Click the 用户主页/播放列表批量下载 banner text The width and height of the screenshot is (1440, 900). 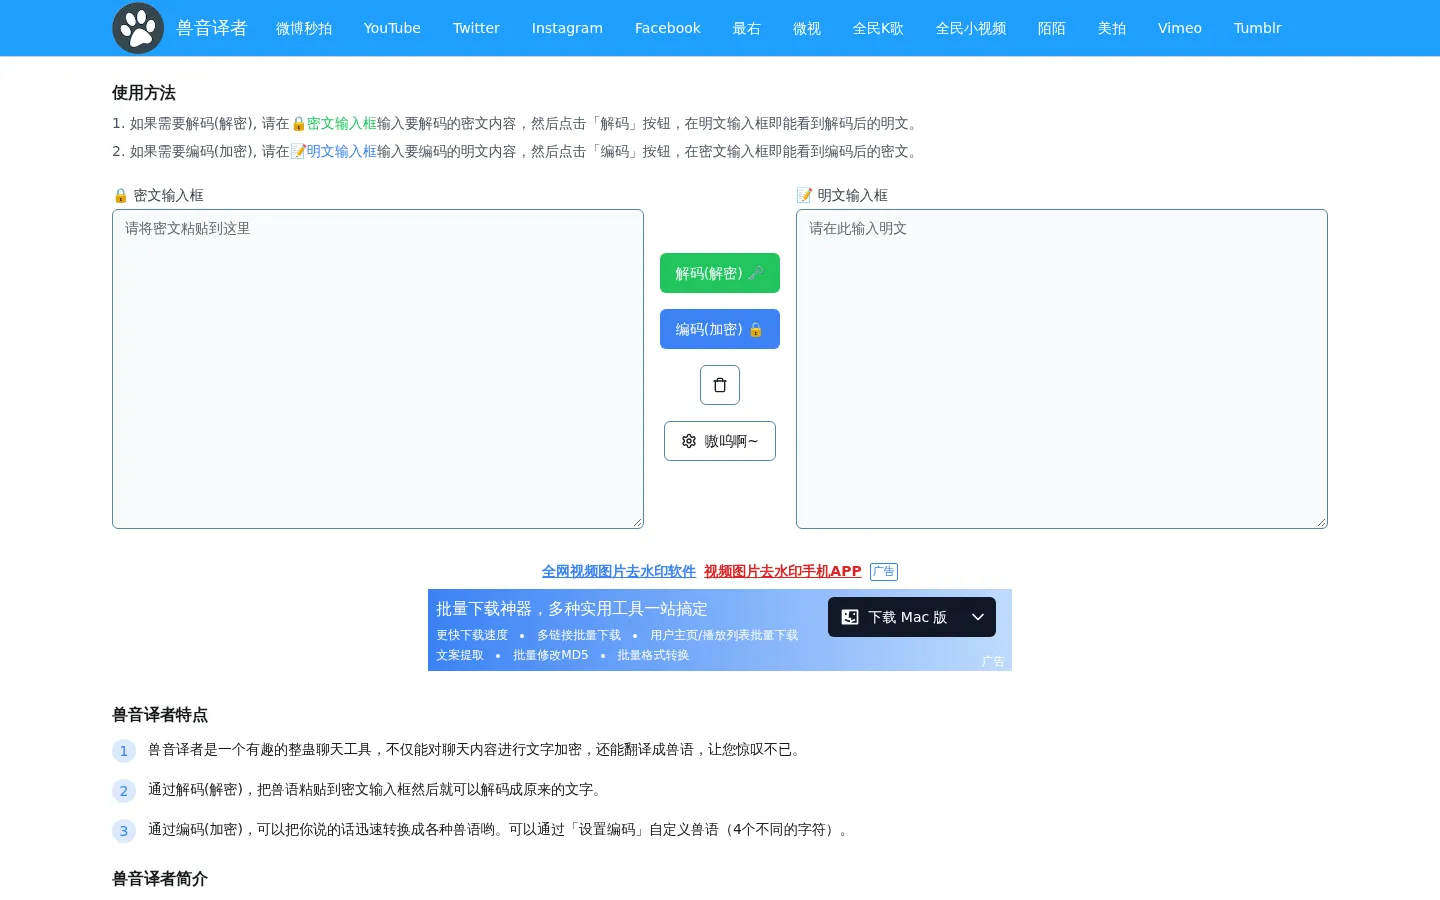pos(724,635)
